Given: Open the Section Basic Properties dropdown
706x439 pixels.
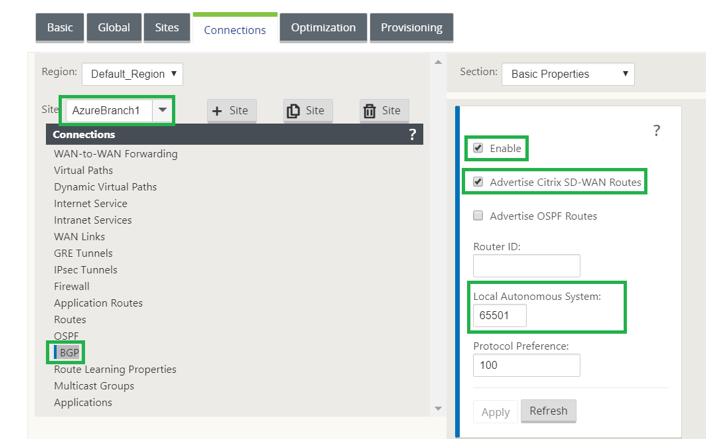Looking at the screenshot, I should point(568,74).
